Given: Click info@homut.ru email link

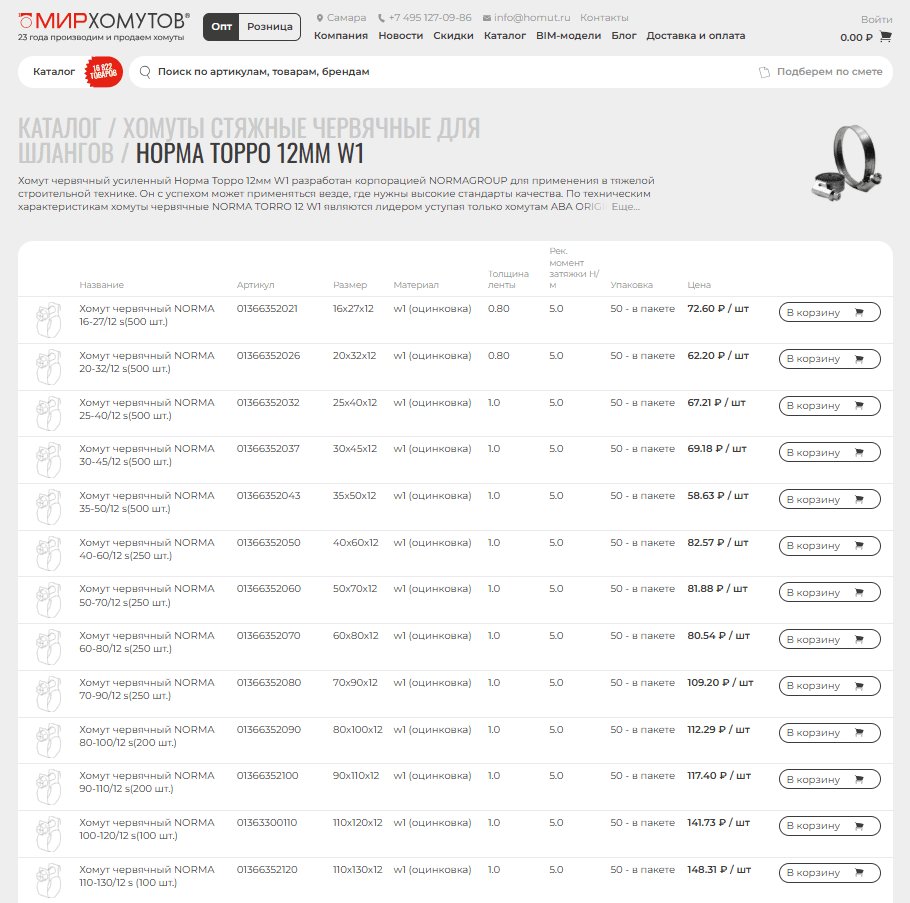Looking at the screenshot, I should point(532,18).
